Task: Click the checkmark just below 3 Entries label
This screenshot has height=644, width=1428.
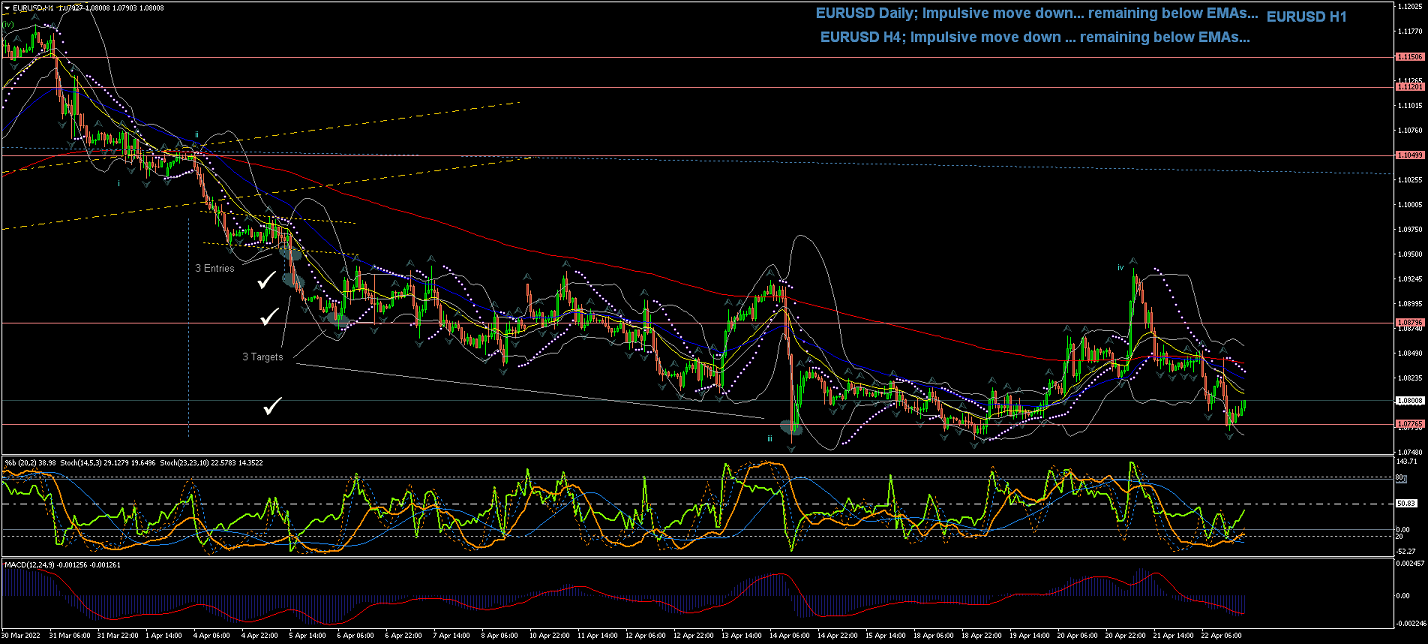Action: tap(266, 282)
